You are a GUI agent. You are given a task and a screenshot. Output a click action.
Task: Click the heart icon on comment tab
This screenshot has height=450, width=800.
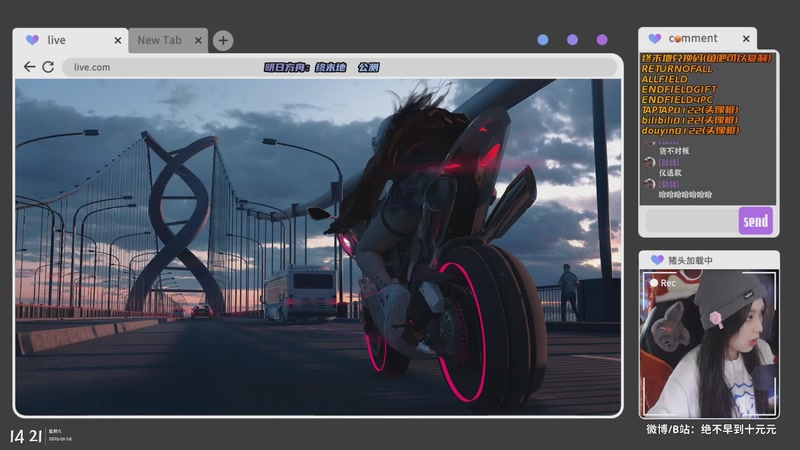(x=655, y=38)
